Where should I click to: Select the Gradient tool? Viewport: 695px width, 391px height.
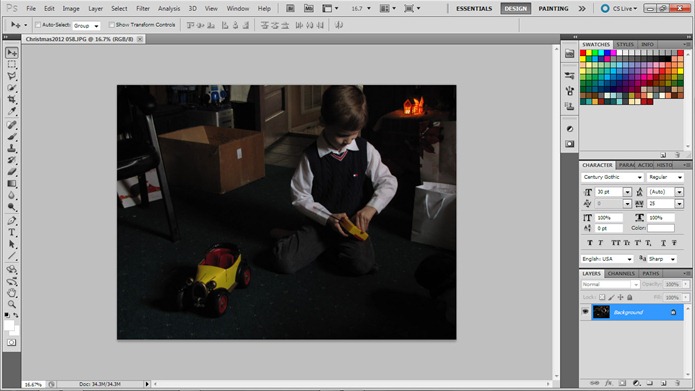12,183
